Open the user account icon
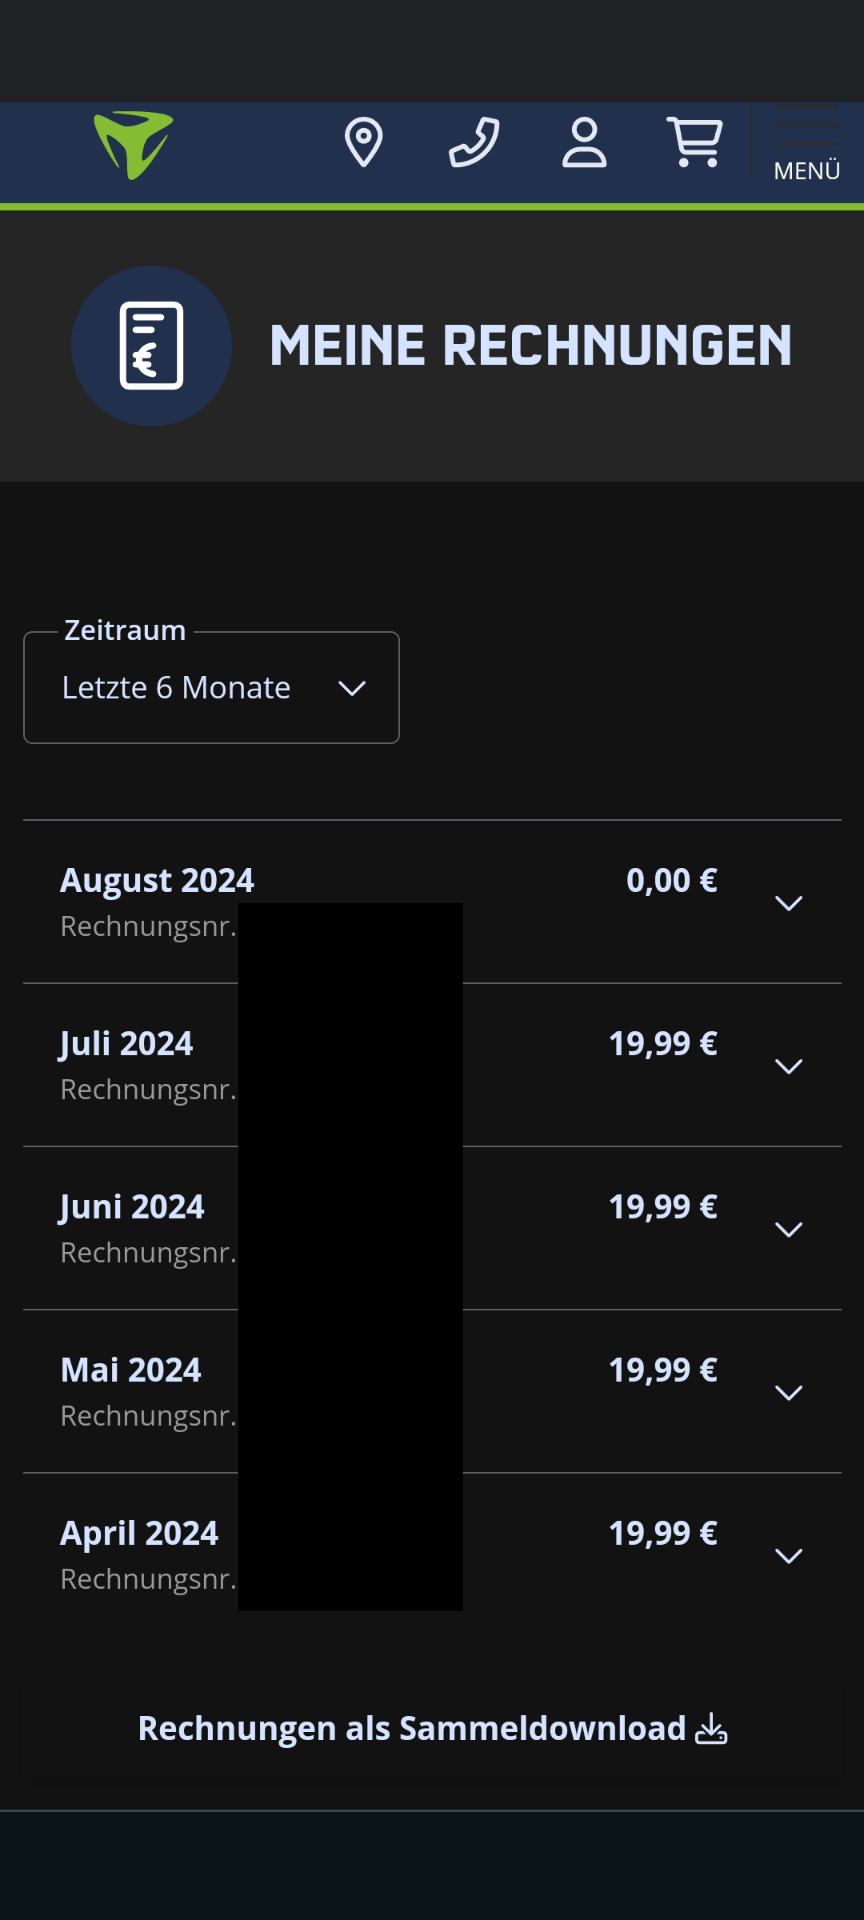This screenshot has width=864, height=1920. [x=584, y=142]
